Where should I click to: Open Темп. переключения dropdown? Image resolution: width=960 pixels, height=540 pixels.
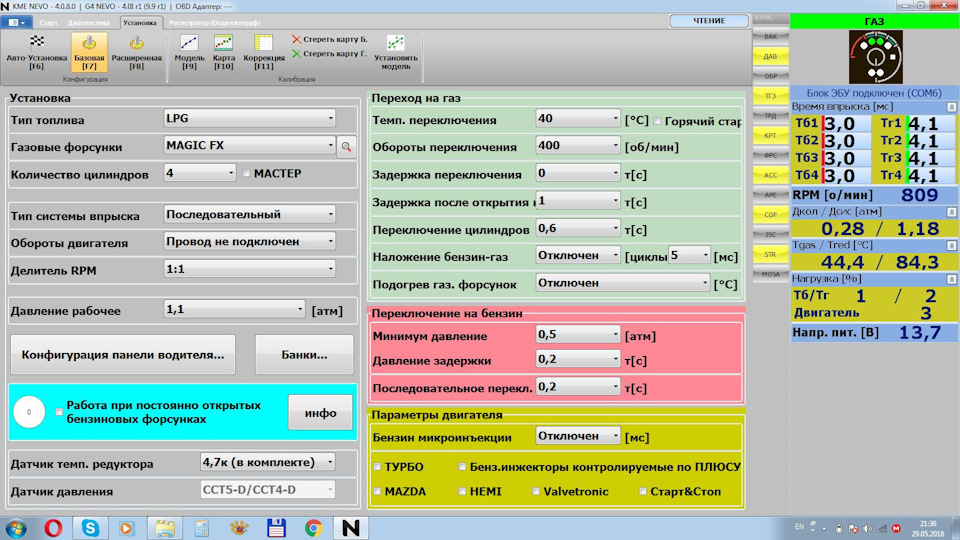click(578, 119)
